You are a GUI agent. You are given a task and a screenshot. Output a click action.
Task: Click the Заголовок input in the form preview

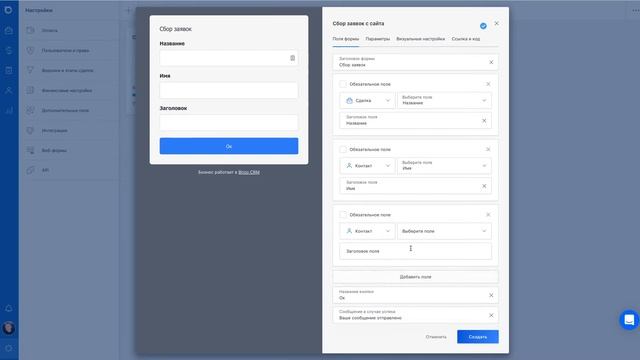(229, 122)
